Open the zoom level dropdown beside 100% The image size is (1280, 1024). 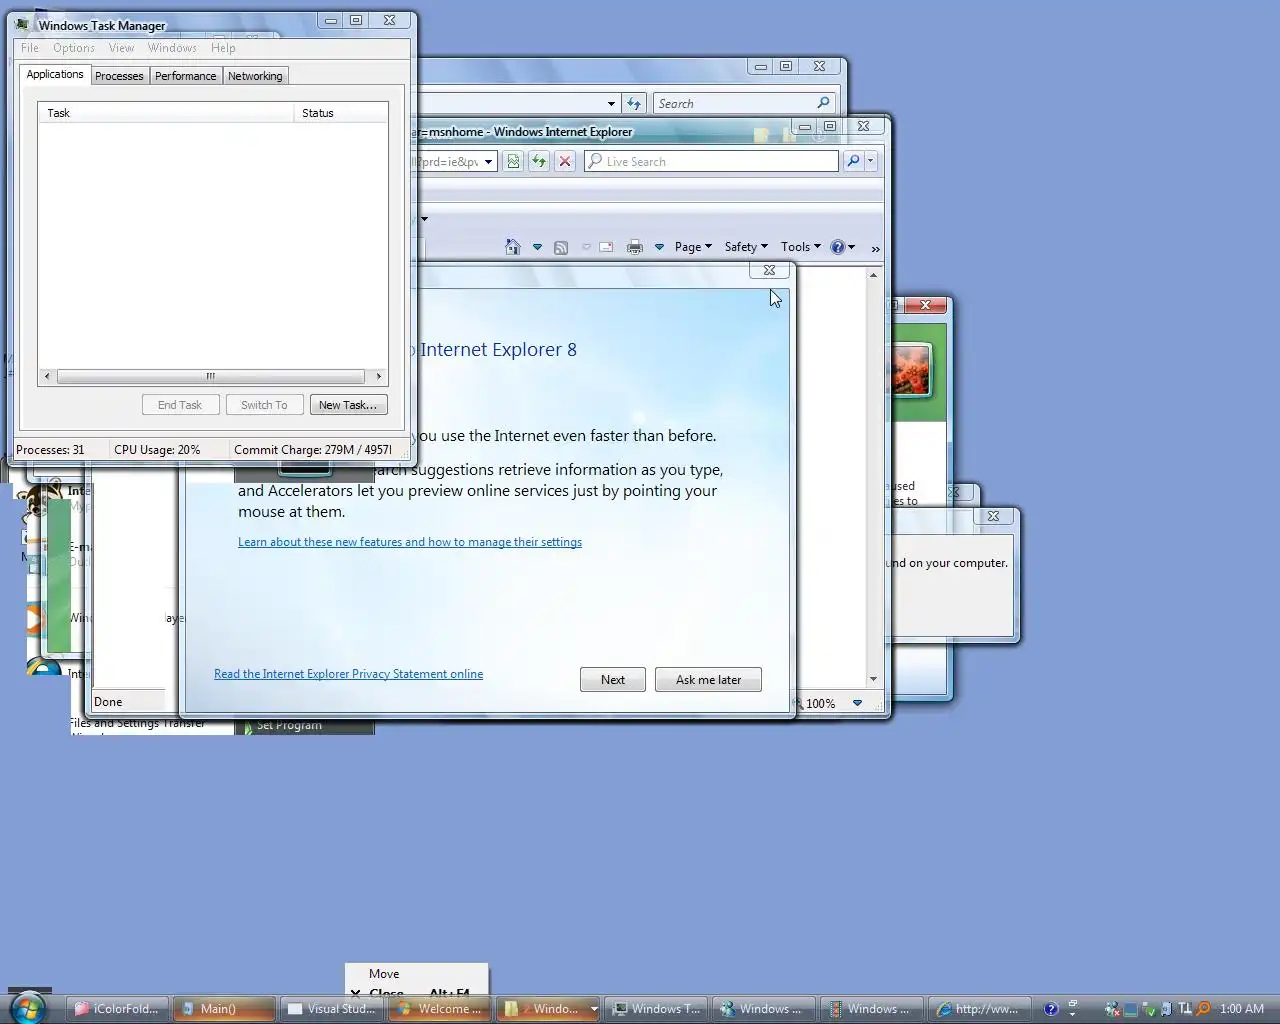click(x=857, y=703)
